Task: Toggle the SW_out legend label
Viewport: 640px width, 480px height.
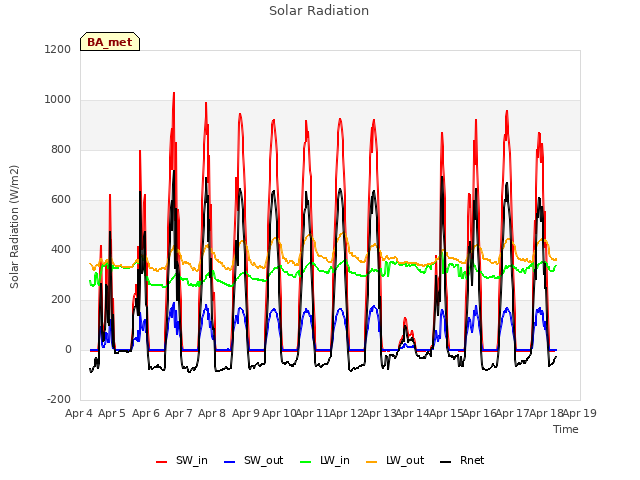Action: pos(264,460)
